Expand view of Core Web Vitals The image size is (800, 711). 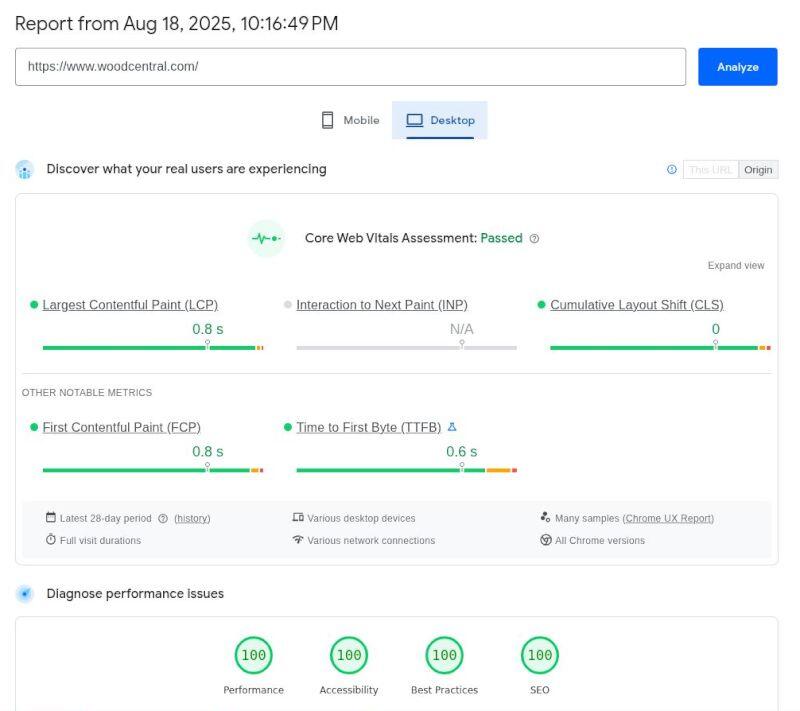(x=735, y=265)
